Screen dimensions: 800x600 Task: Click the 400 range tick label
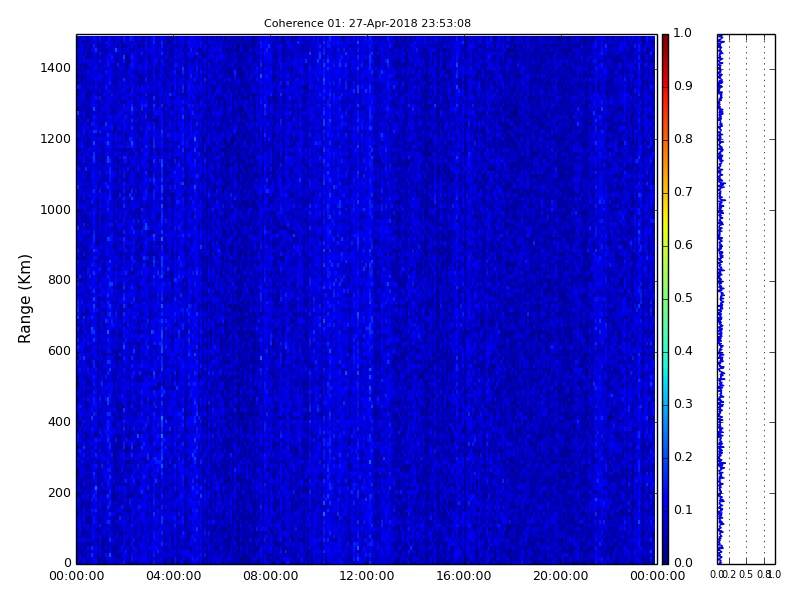pyautogui.click(x=59, y=422)
